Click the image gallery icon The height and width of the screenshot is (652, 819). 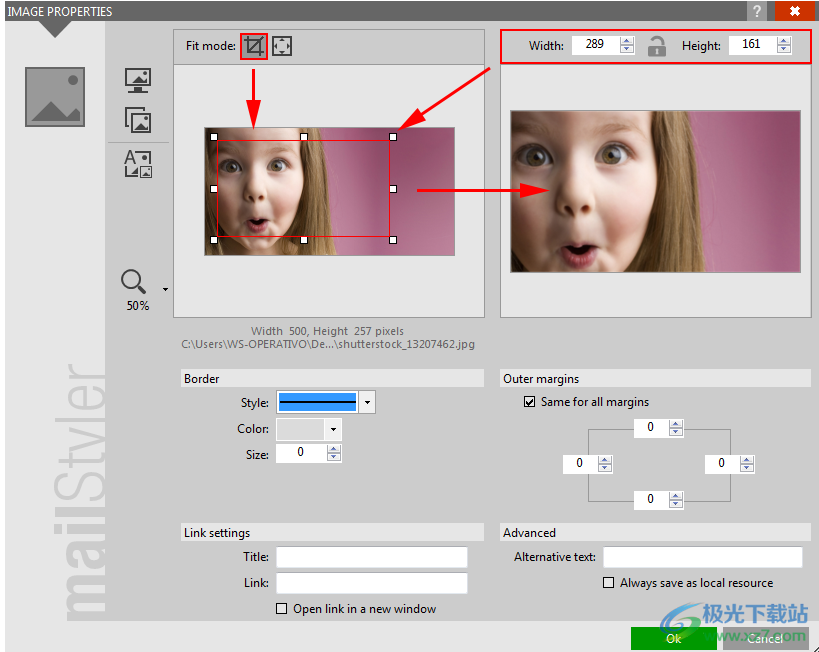(x=137, y=120)
